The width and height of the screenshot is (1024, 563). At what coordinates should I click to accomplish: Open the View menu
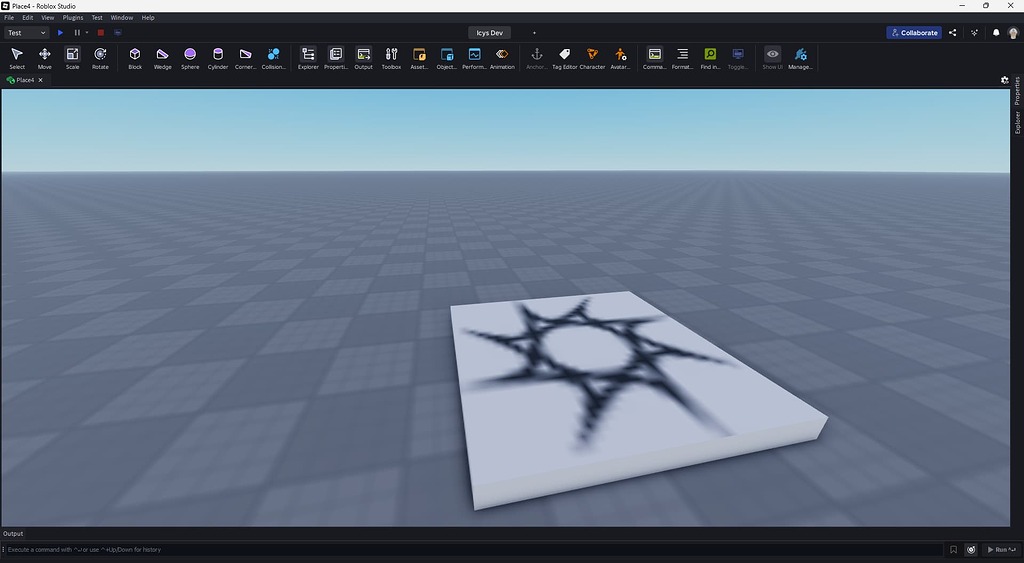pyautogui.click(x=48, y=18)
